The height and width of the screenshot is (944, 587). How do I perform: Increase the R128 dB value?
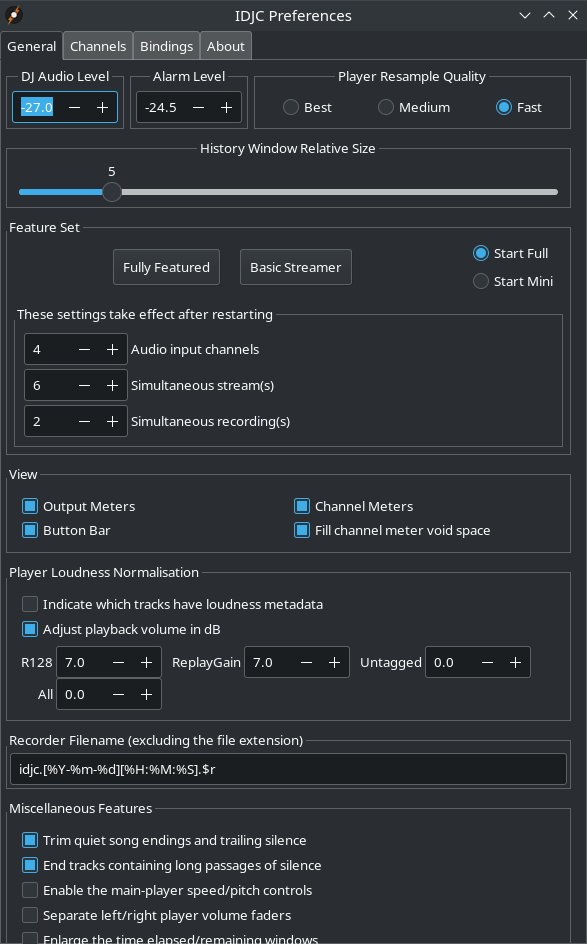(146, 662)
